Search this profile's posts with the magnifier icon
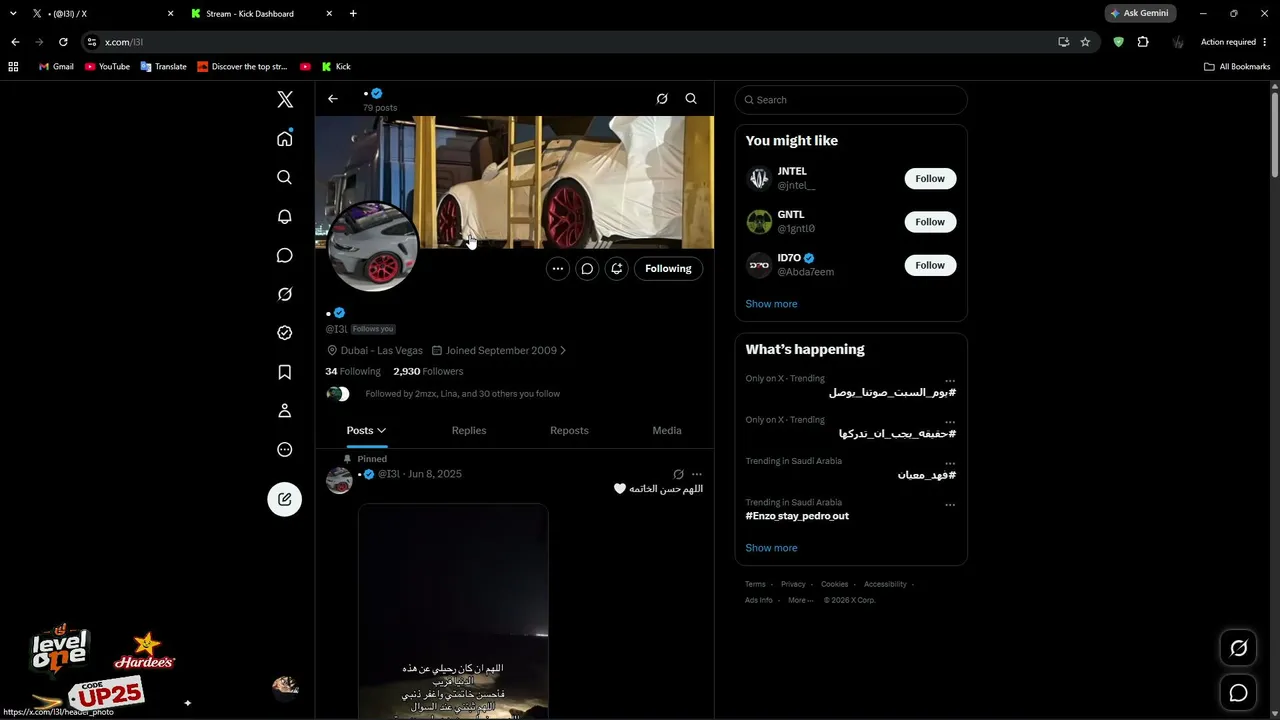Viewport: 1280px width, 720px height. click(691, 99)
